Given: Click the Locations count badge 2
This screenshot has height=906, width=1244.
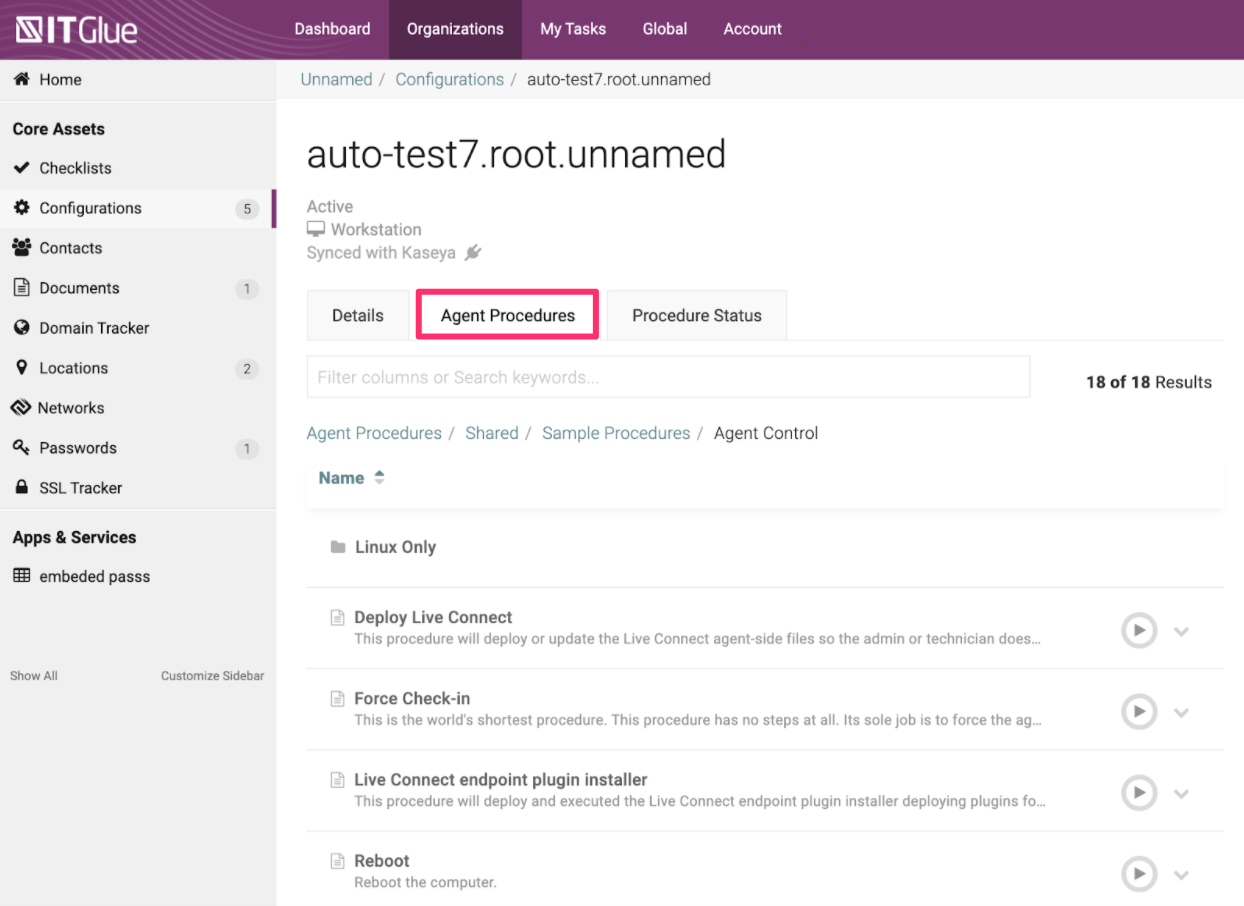Looking at the screenshot, I should coord(247,369).
